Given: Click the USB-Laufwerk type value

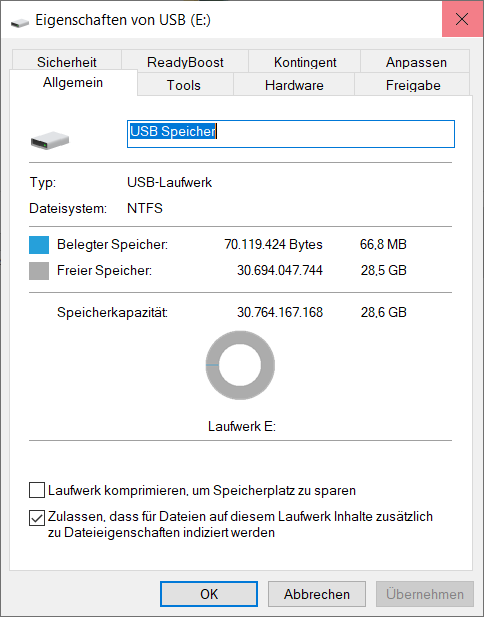Looking at the screenshot, I should click(170, 182).
